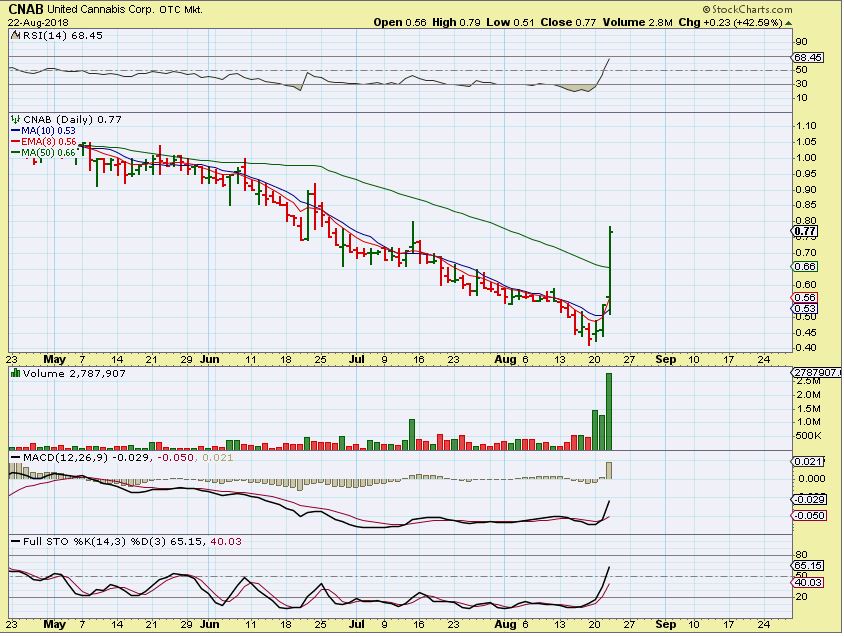Viewport: 844px width, 637px height.
Task: Click the Volume 2.8M header value
Action: tap(638, 23)
